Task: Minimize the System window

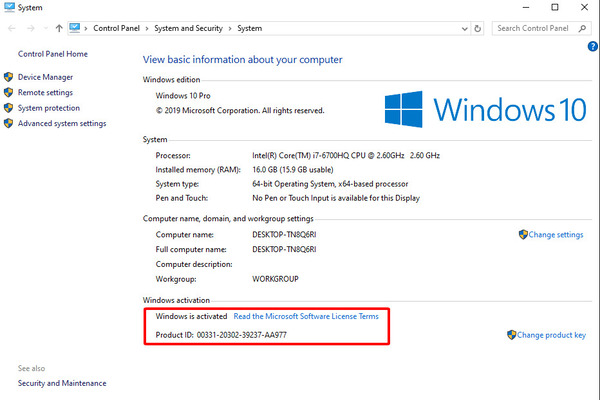Action: [x=526, y=7]
